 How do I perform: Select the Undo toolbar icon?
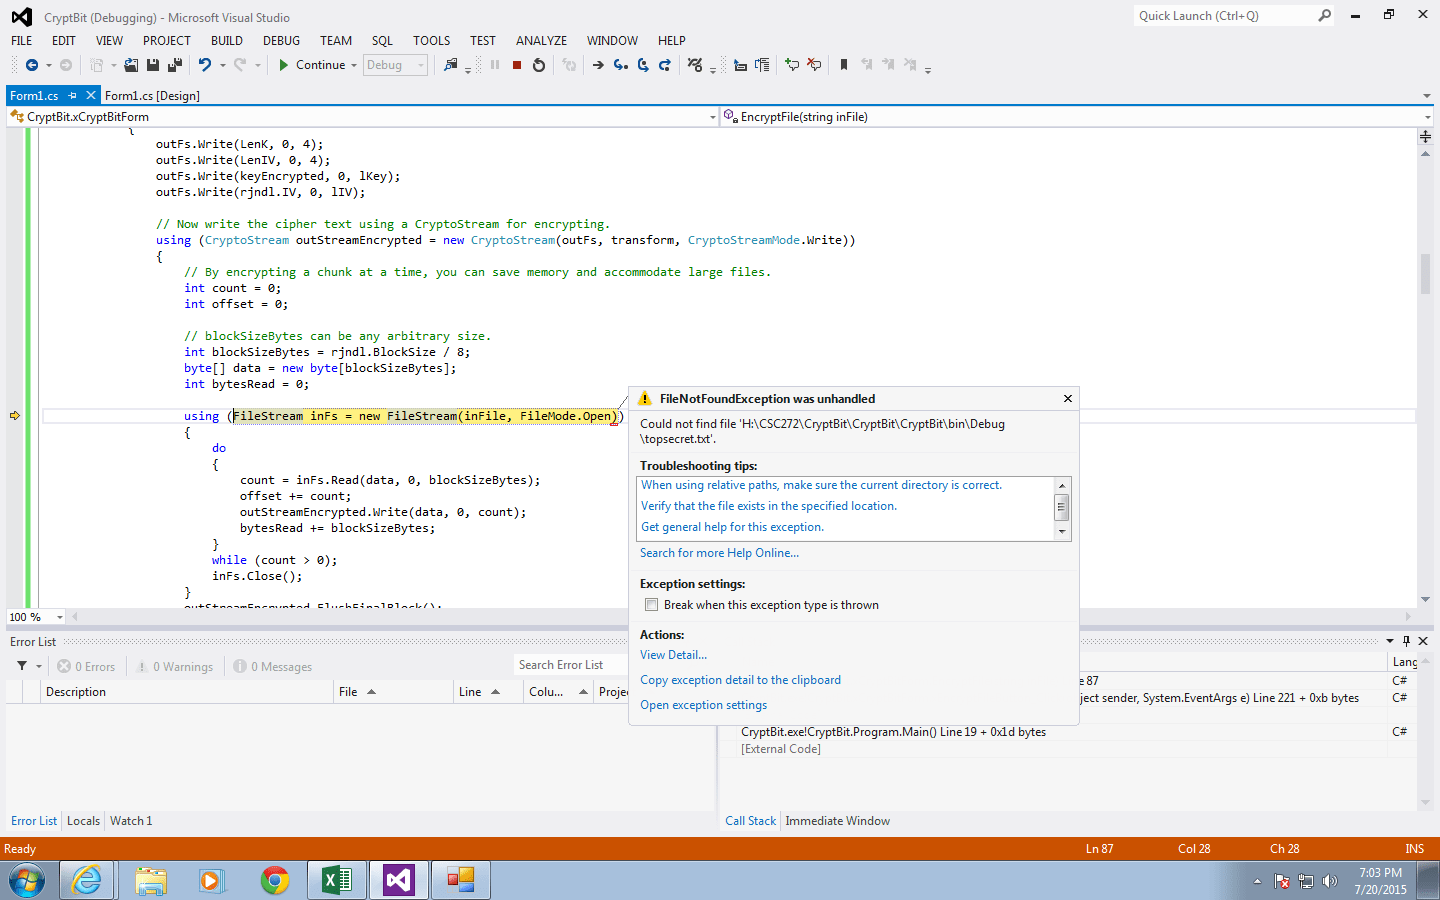pyautogui.click(x=206, y=65)
